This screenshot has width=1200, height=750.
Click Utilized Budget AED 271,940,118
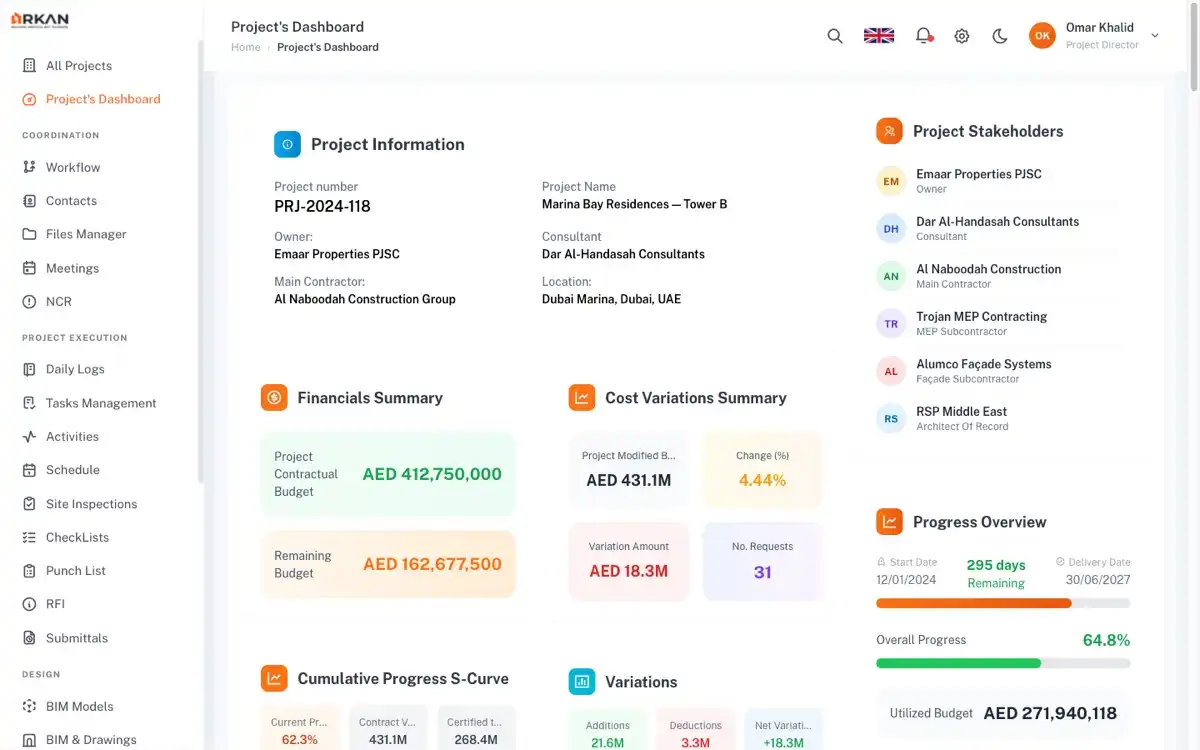1003,714
